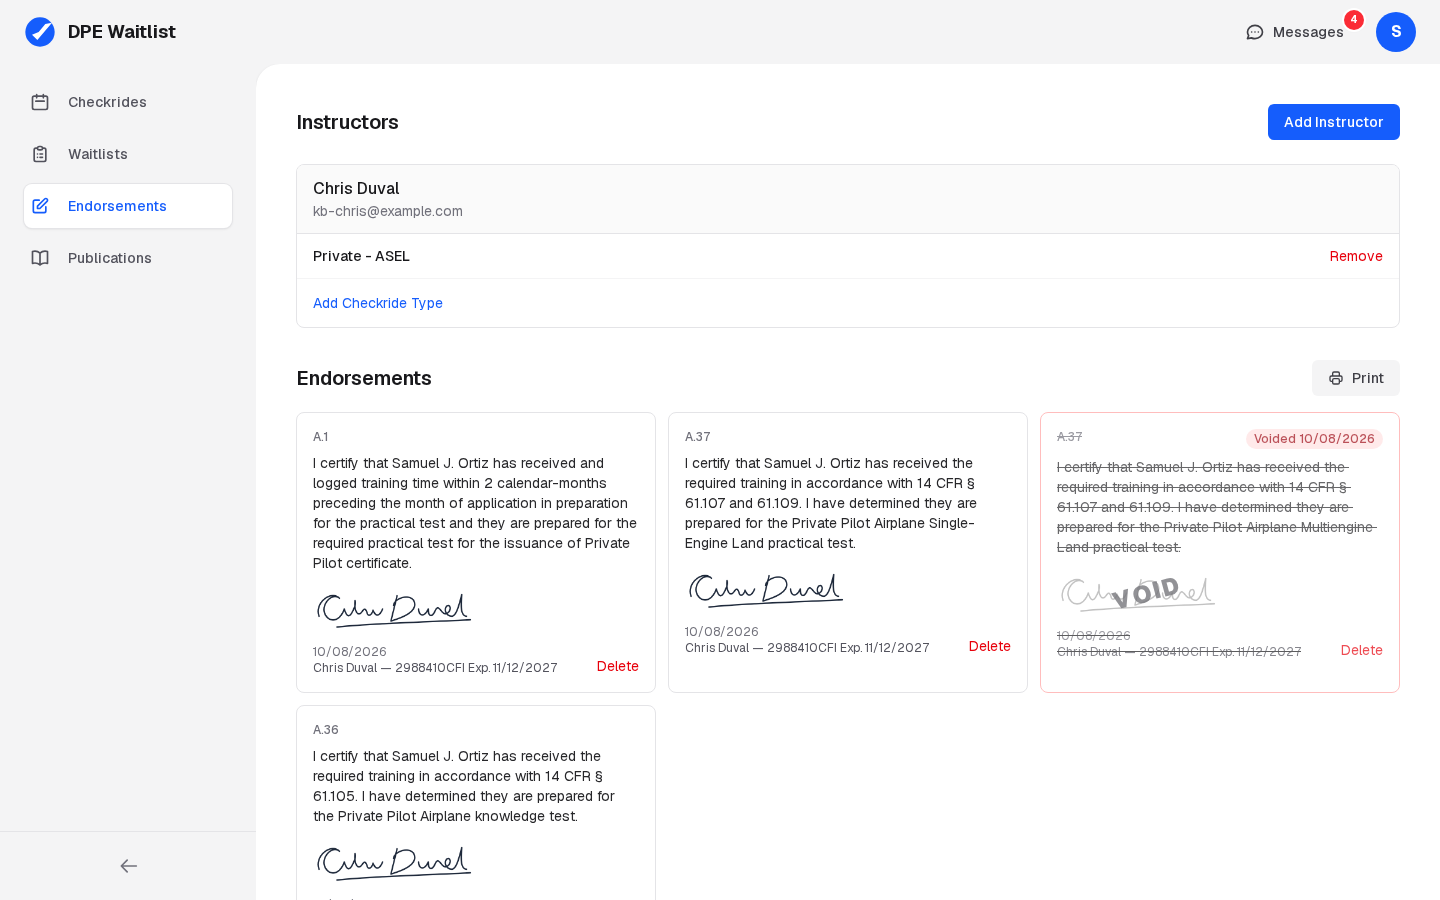Click the Private - ASEL row label
Image resolution: width=1440 pixels, height=900 pixels.
(361, 256)
